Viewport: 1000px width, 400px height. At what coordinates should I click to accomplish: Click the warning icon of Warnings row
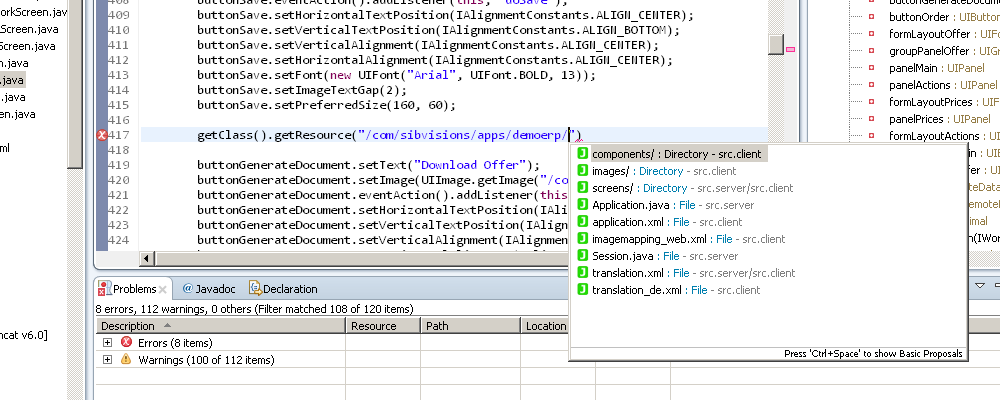tap(126, 360)
